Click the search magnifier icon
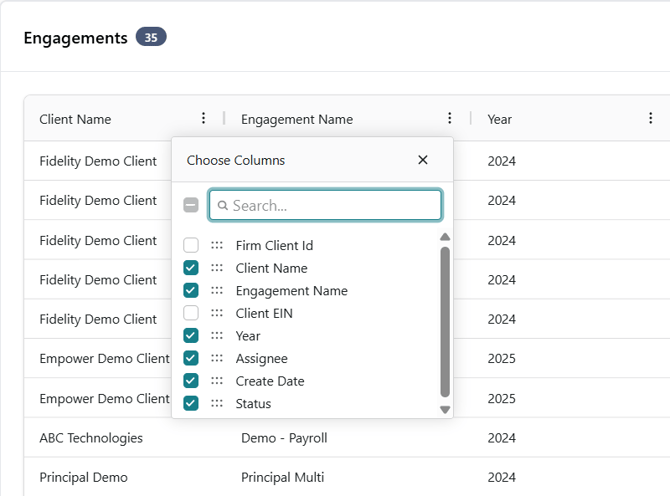670x496 pixels. (223, 205)
